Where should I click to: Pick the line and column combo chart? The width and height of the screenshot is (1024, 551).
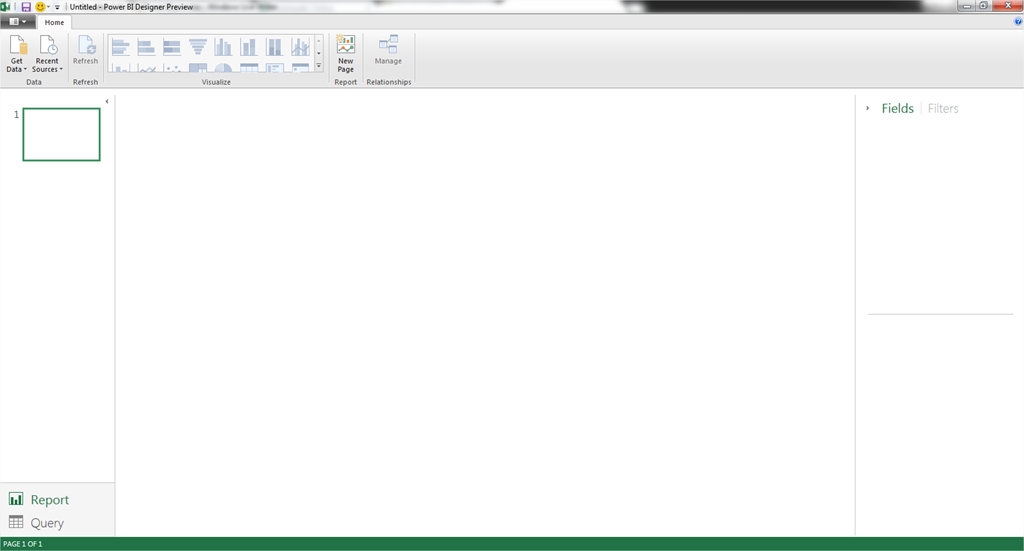[x=300, y=47]
